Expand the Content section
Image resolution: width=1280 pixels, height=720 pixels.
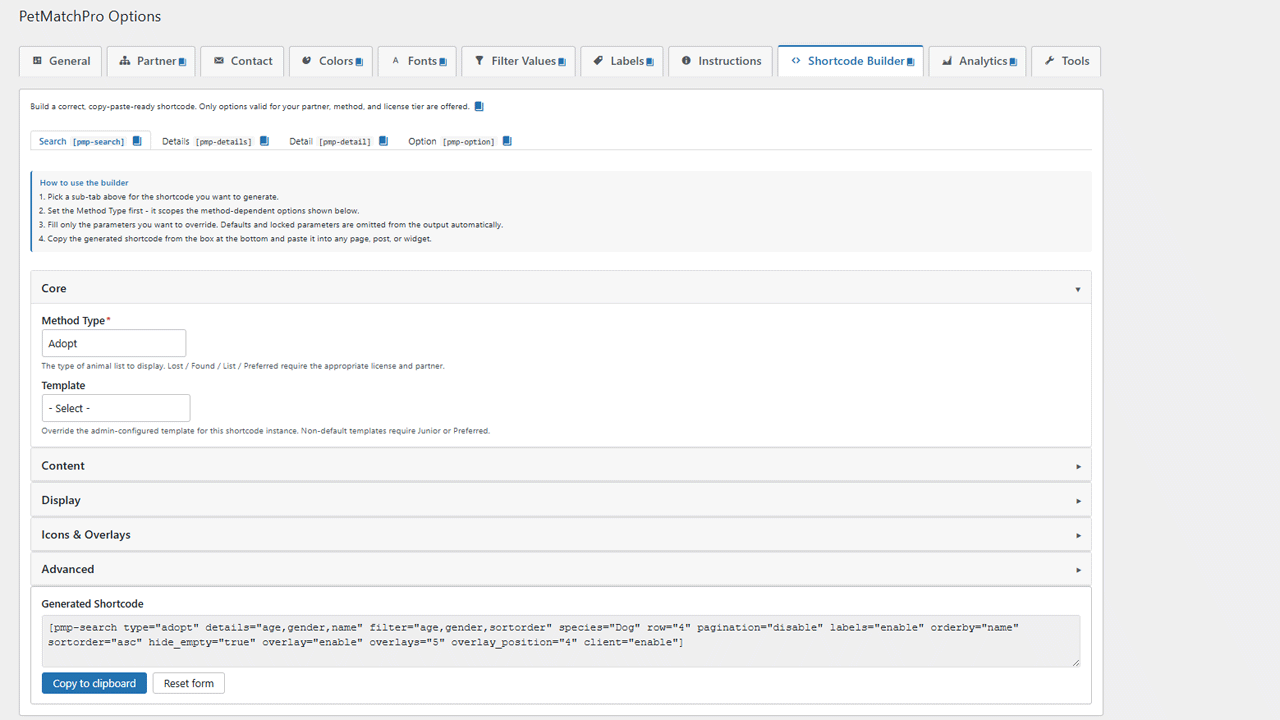561,466
